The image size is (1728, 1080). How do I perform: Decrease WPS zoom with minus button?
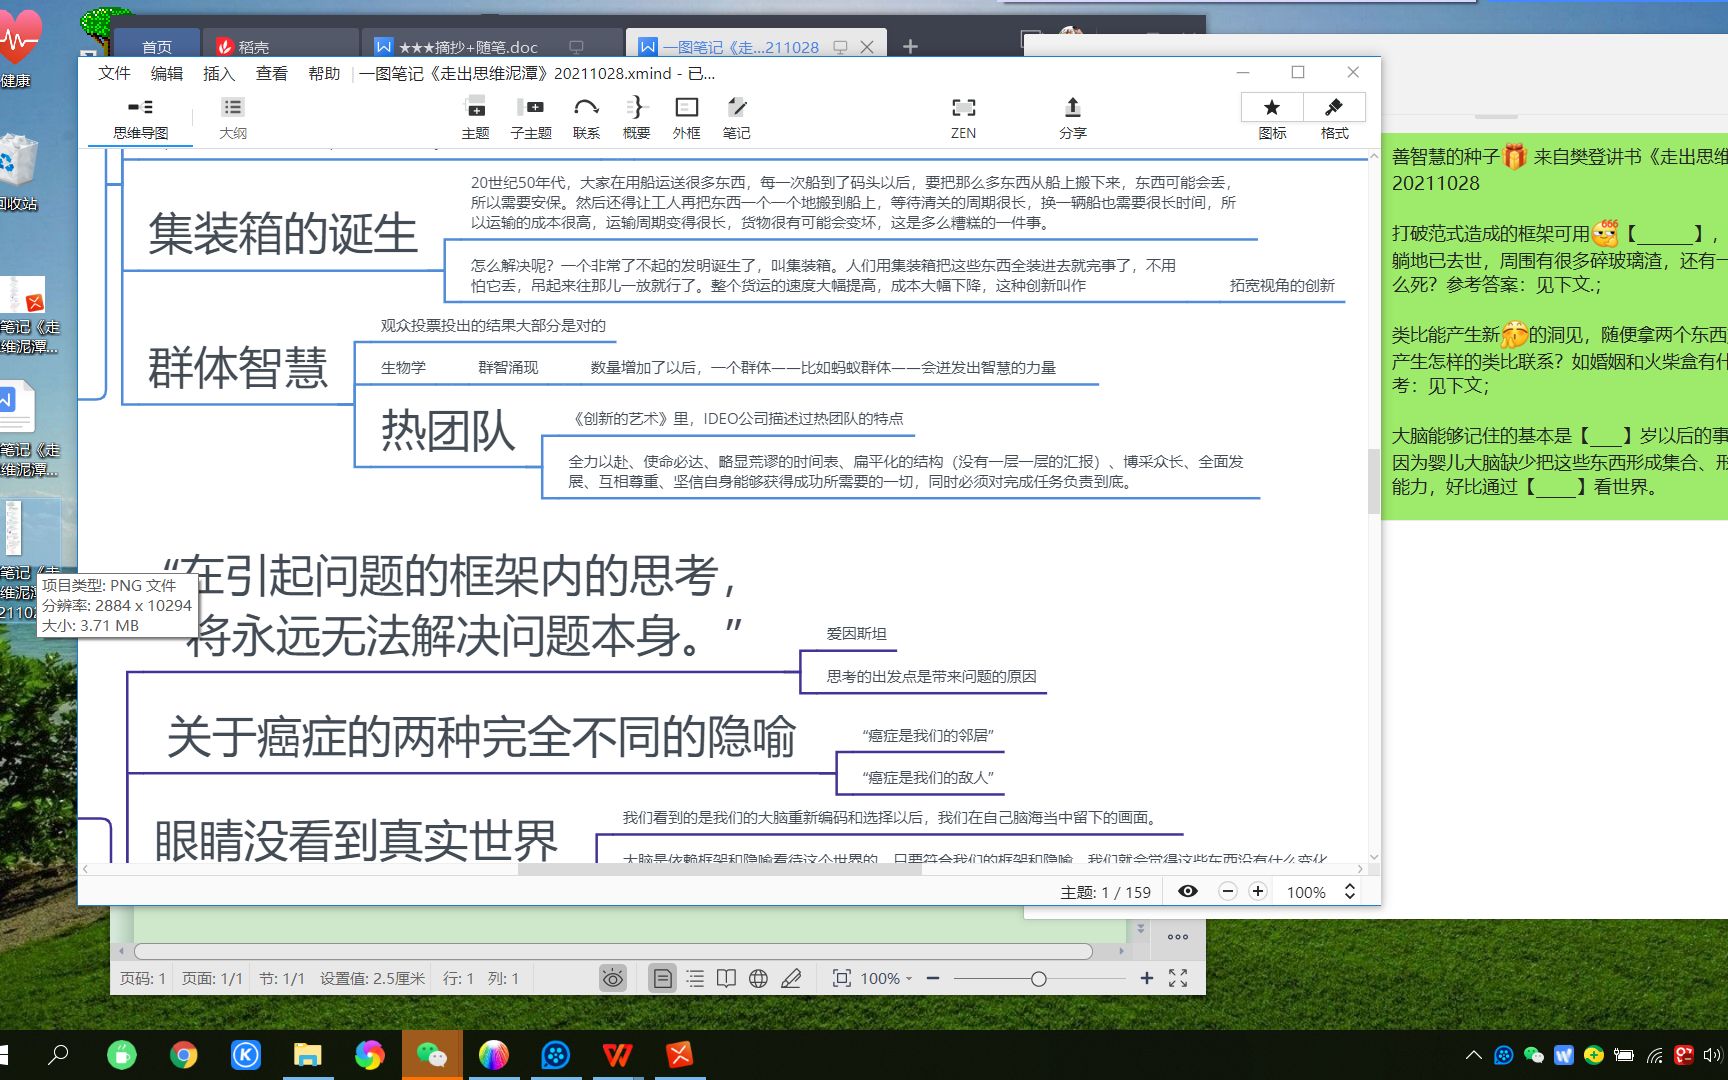pyautogui.click(x=933, y=978)
